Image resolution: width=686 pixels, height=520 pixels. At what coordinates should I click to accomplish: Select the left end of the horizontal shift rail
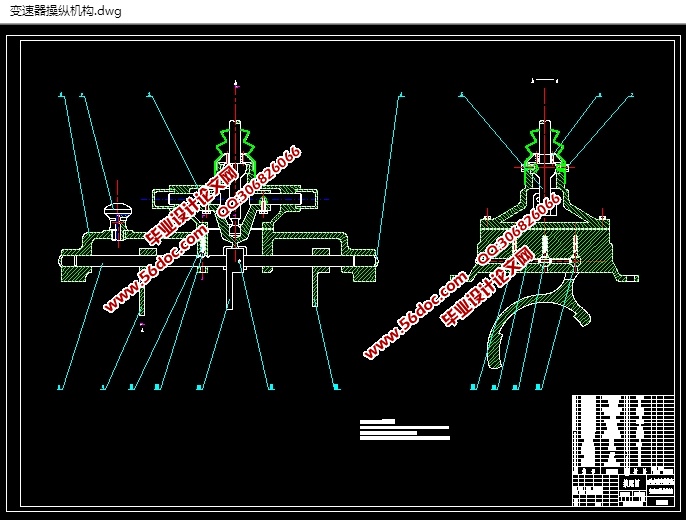(68, 262)
